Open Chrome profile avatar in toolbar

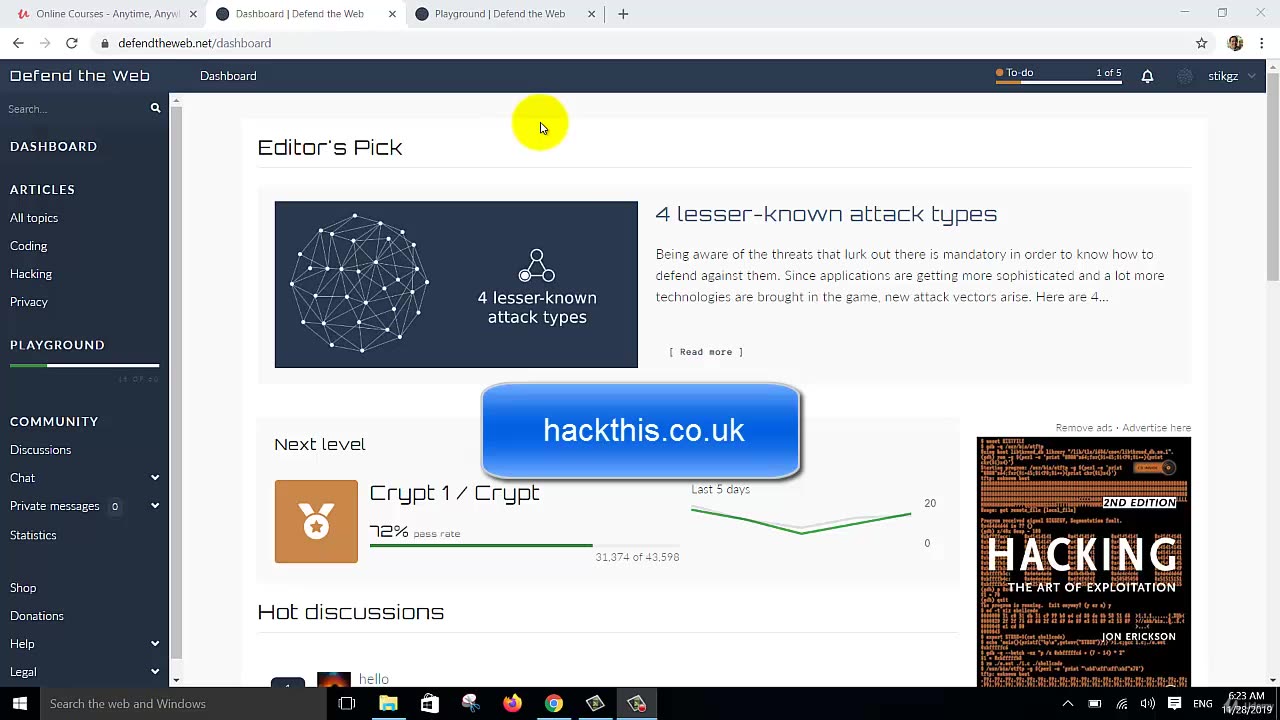1235,43
